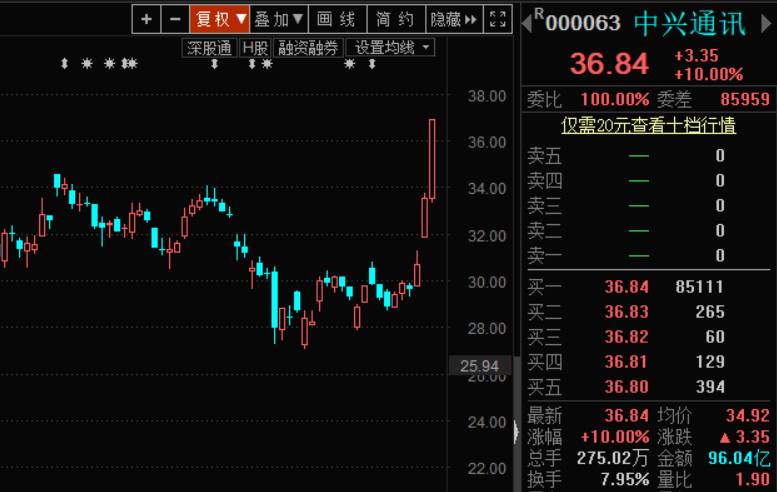Click the large current price 36.84

610,64
